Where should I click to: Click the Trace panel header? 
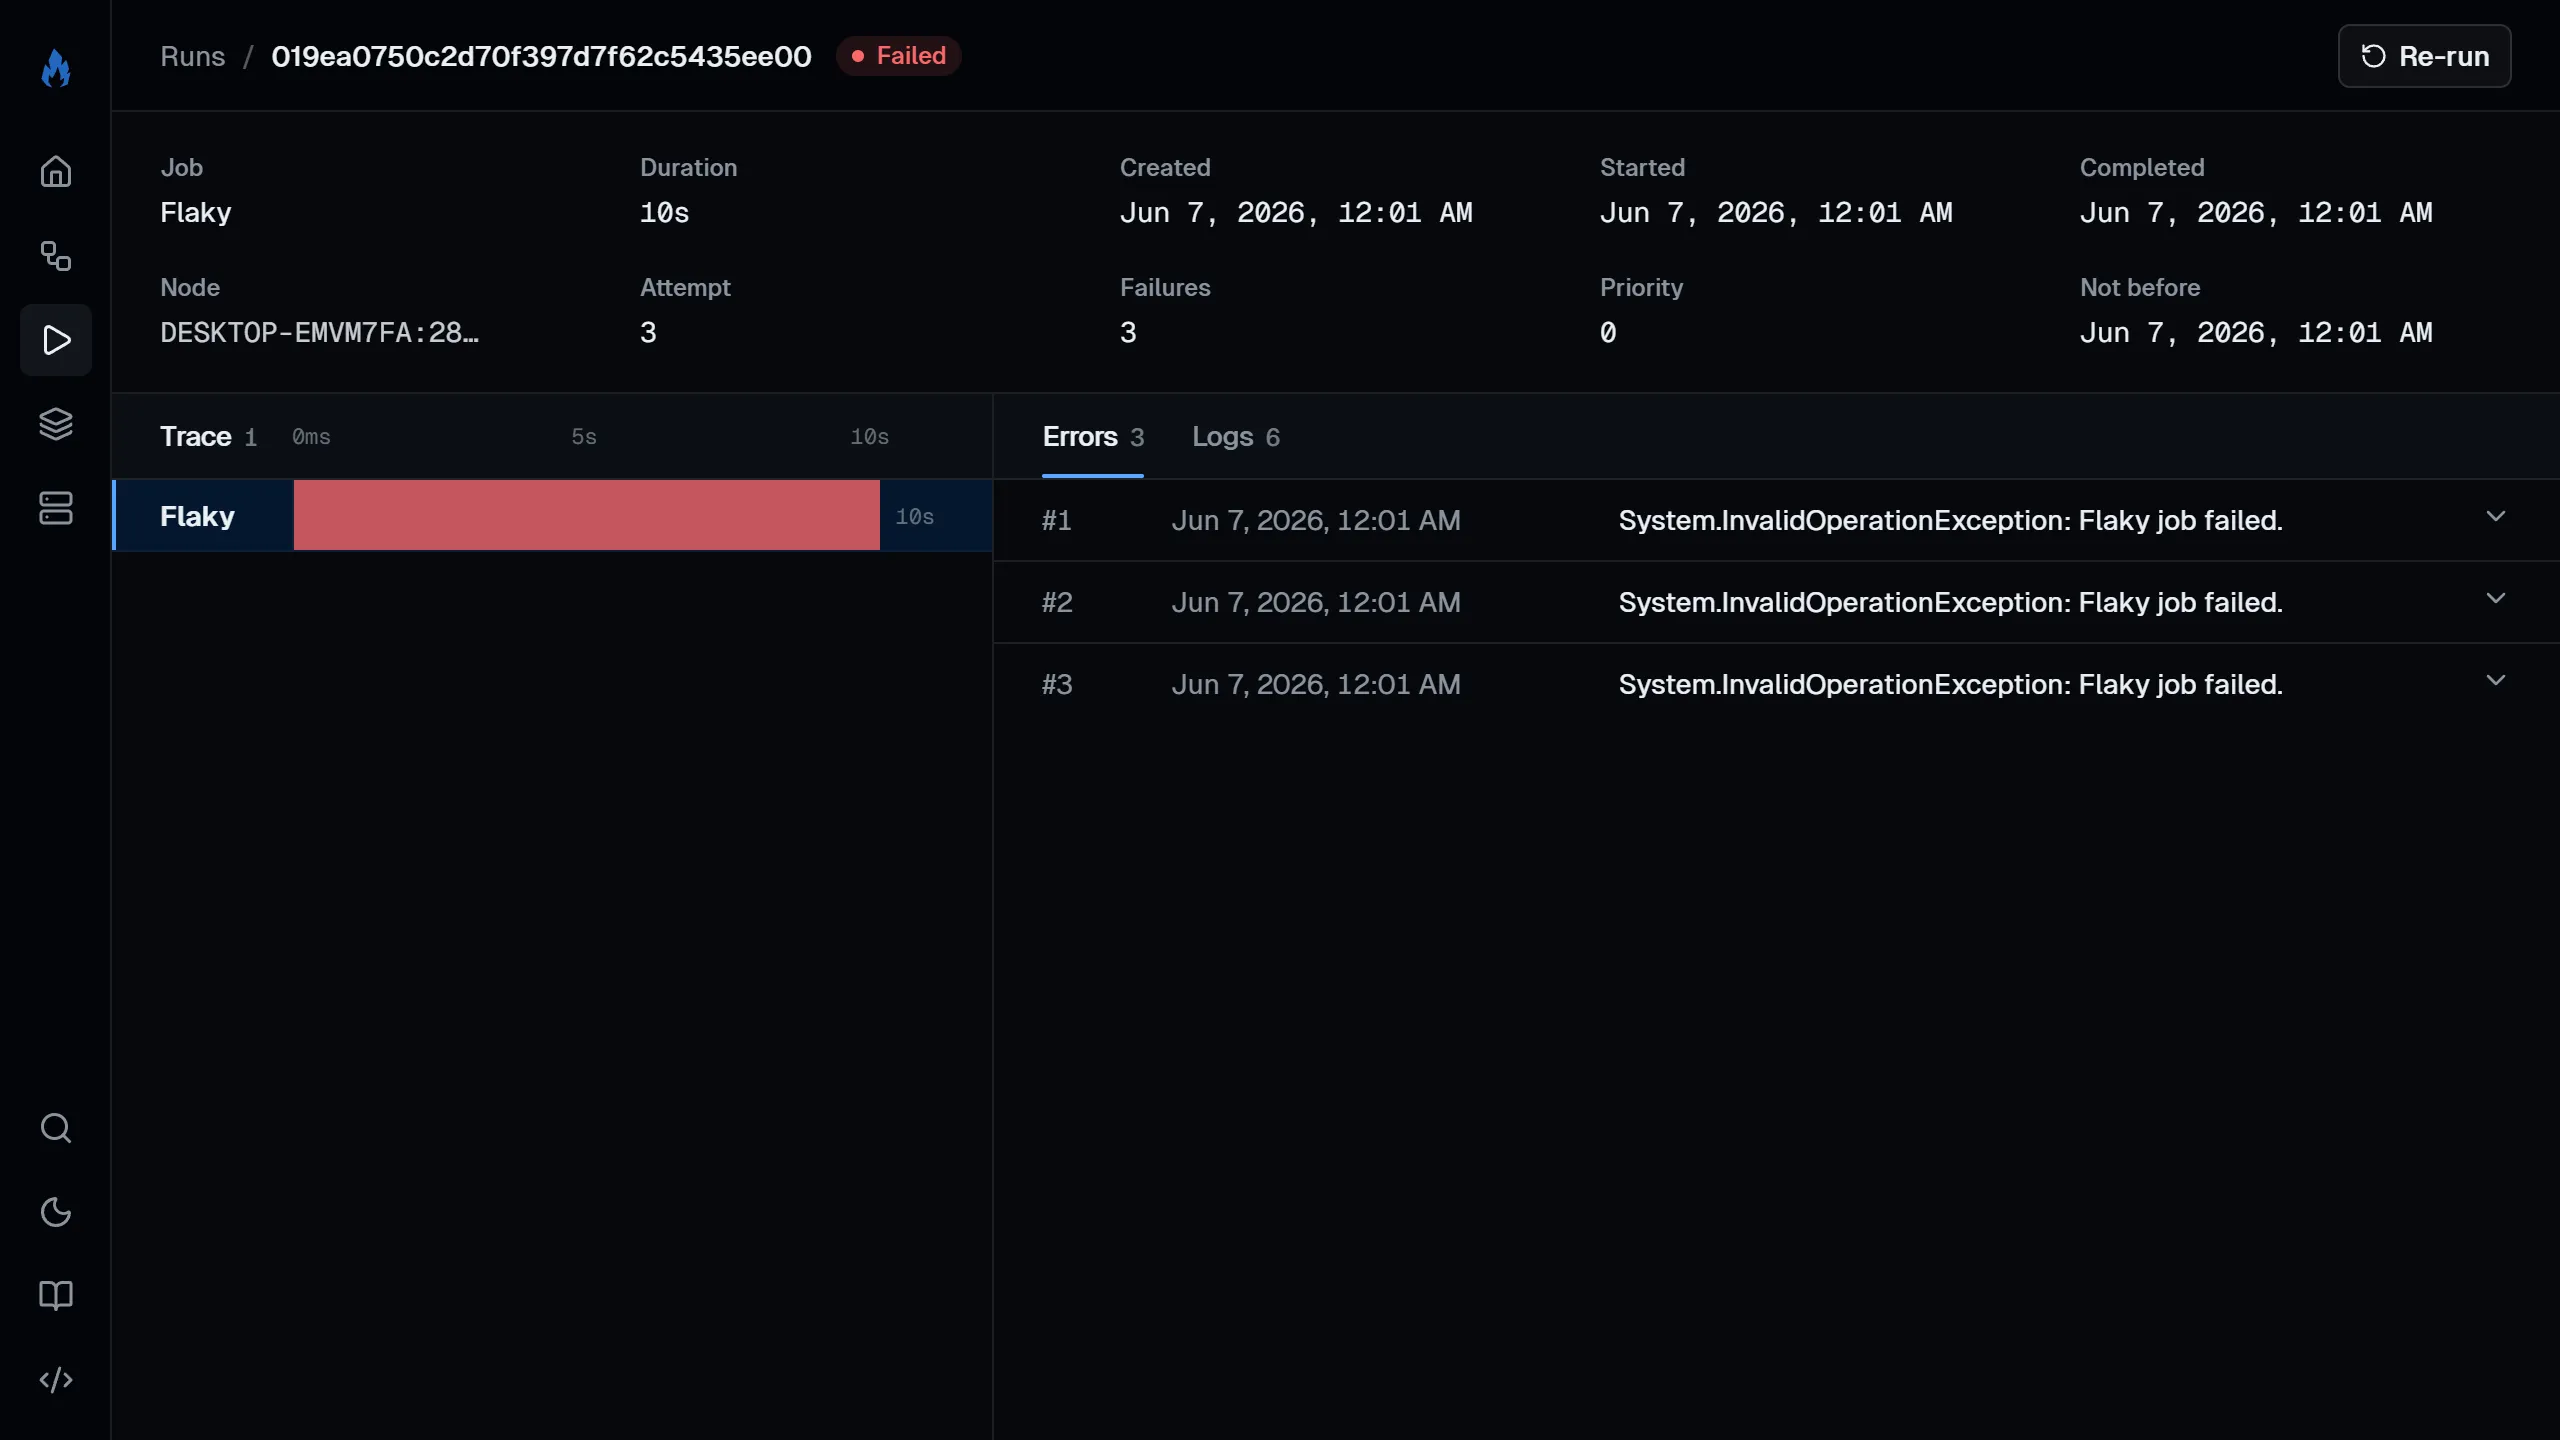(x=196, y=437)
